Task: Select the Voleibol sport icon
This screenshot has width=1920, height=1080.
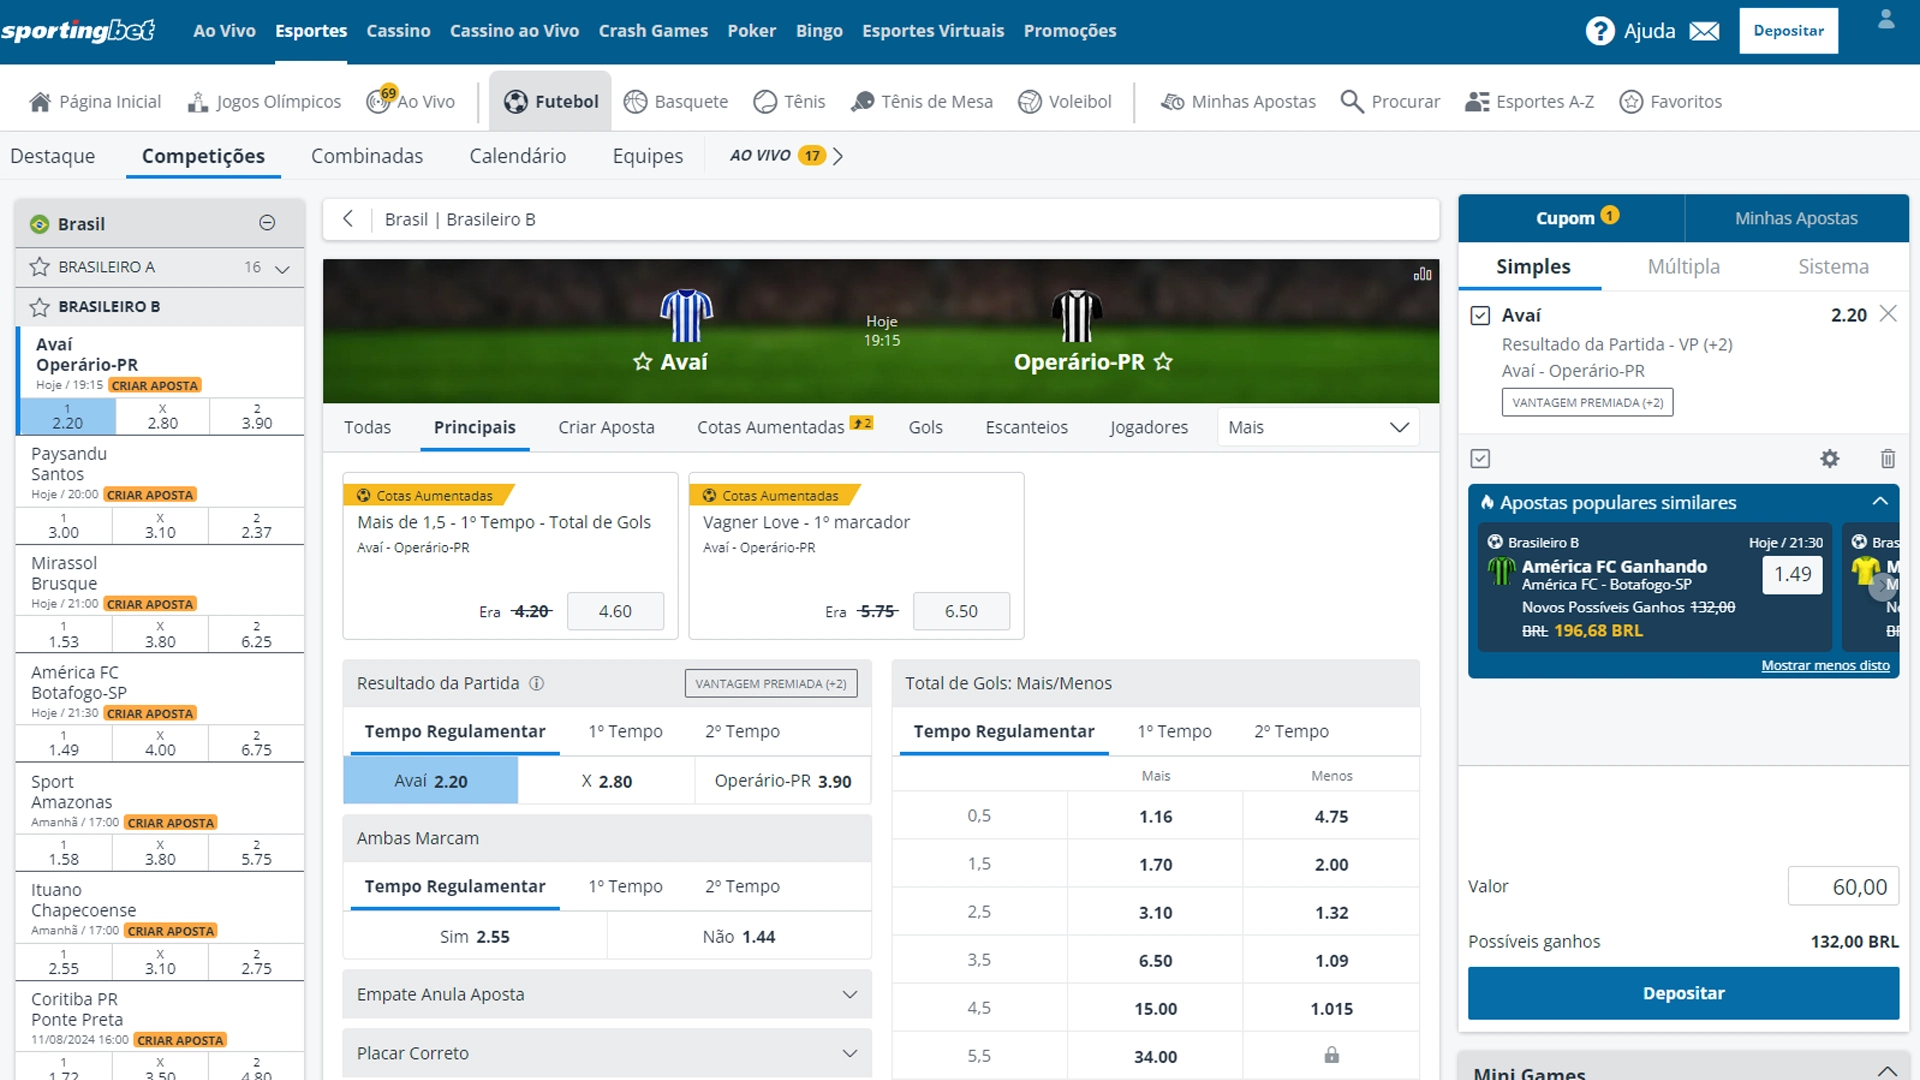Action: 1030,100
